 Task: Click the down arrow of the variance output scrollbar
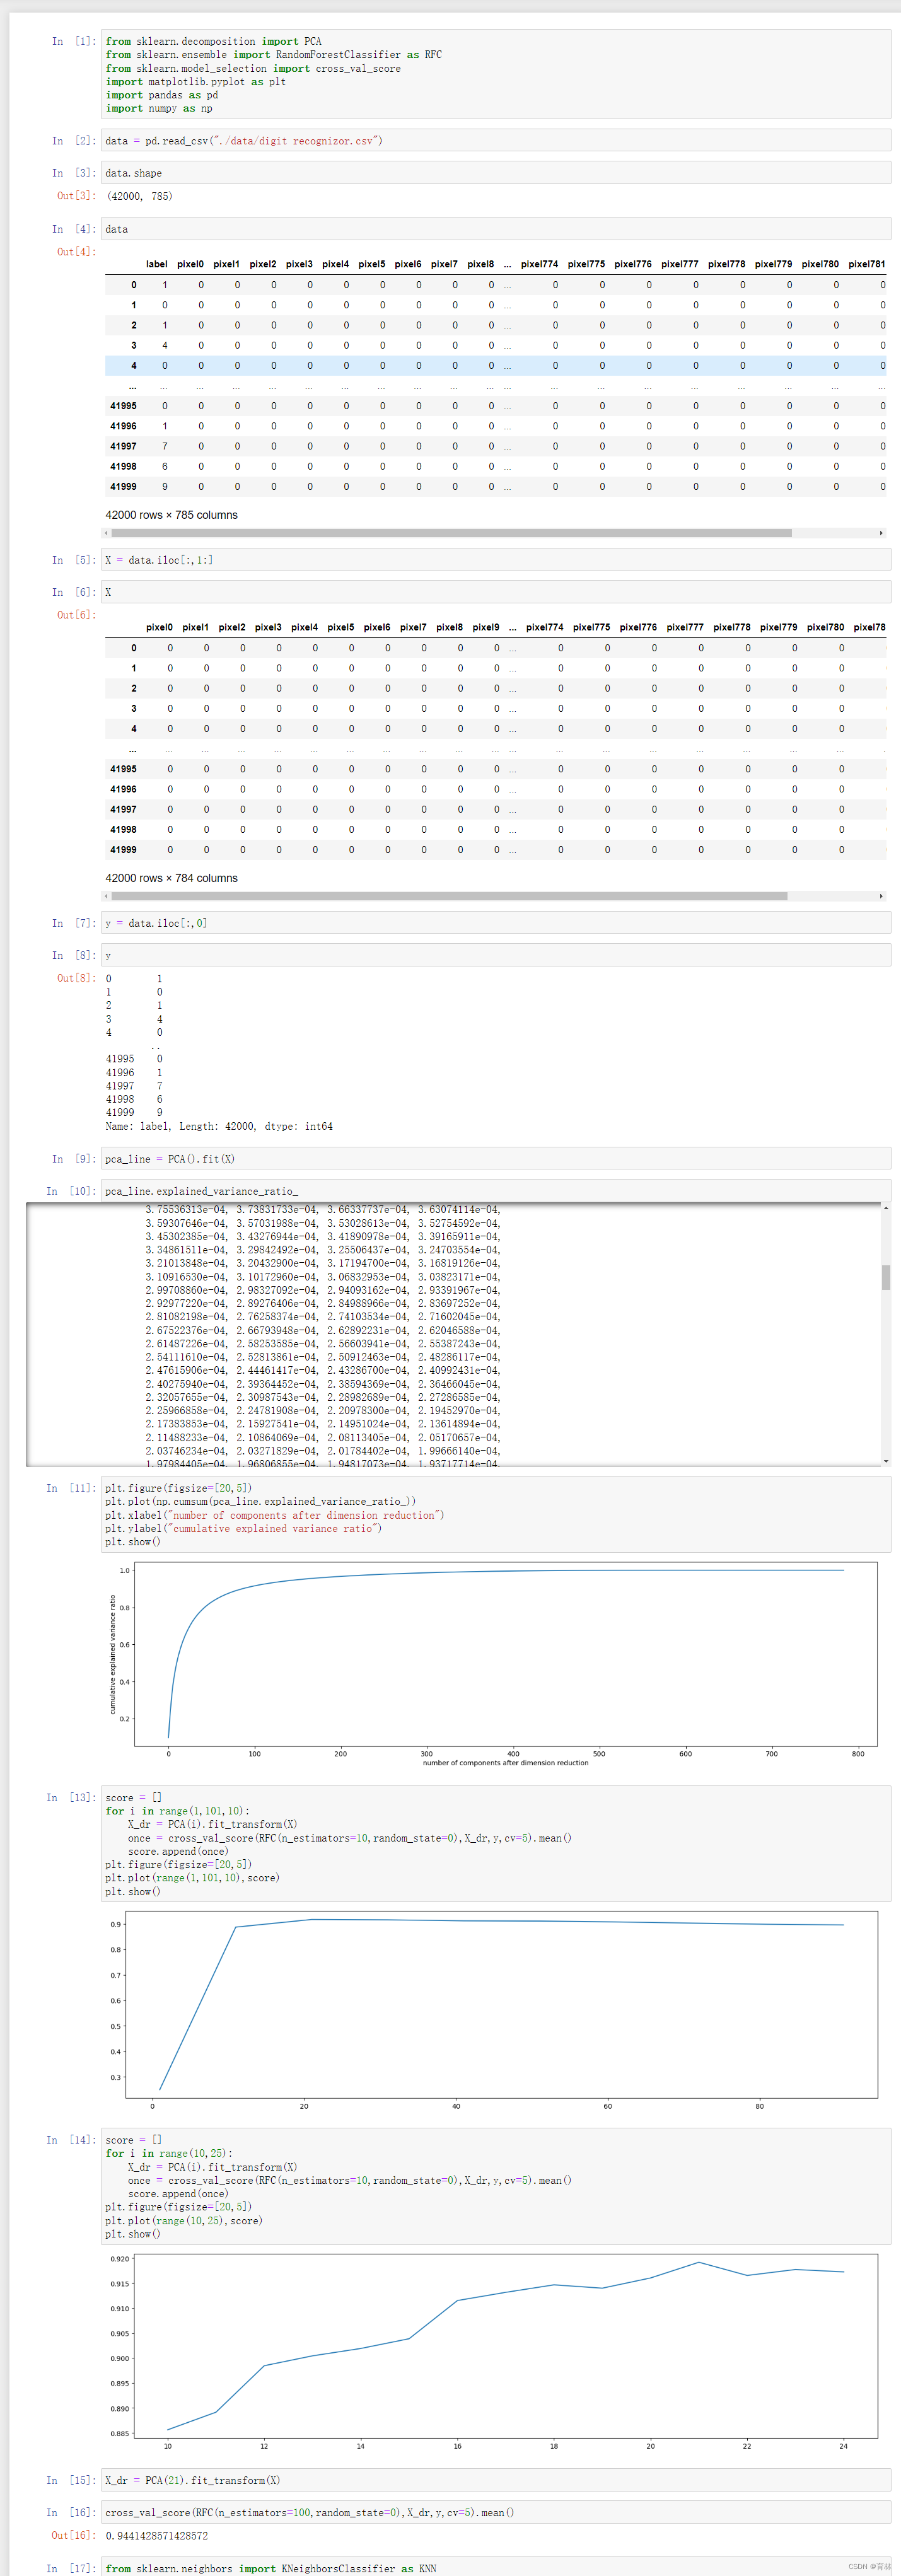886,1461
